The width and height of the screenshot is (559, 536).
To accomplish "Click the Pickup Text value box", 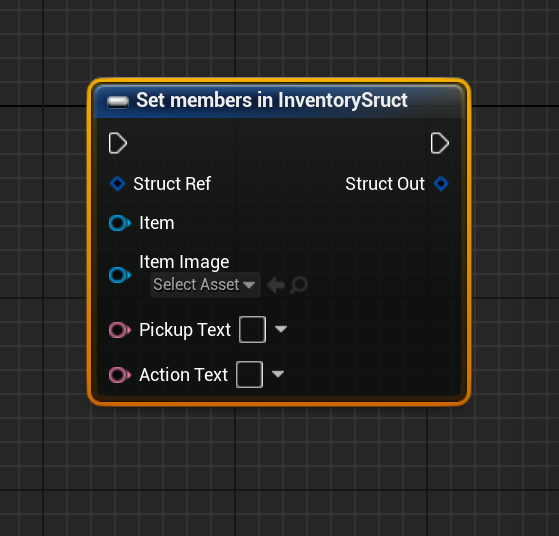I will point(252,330).
